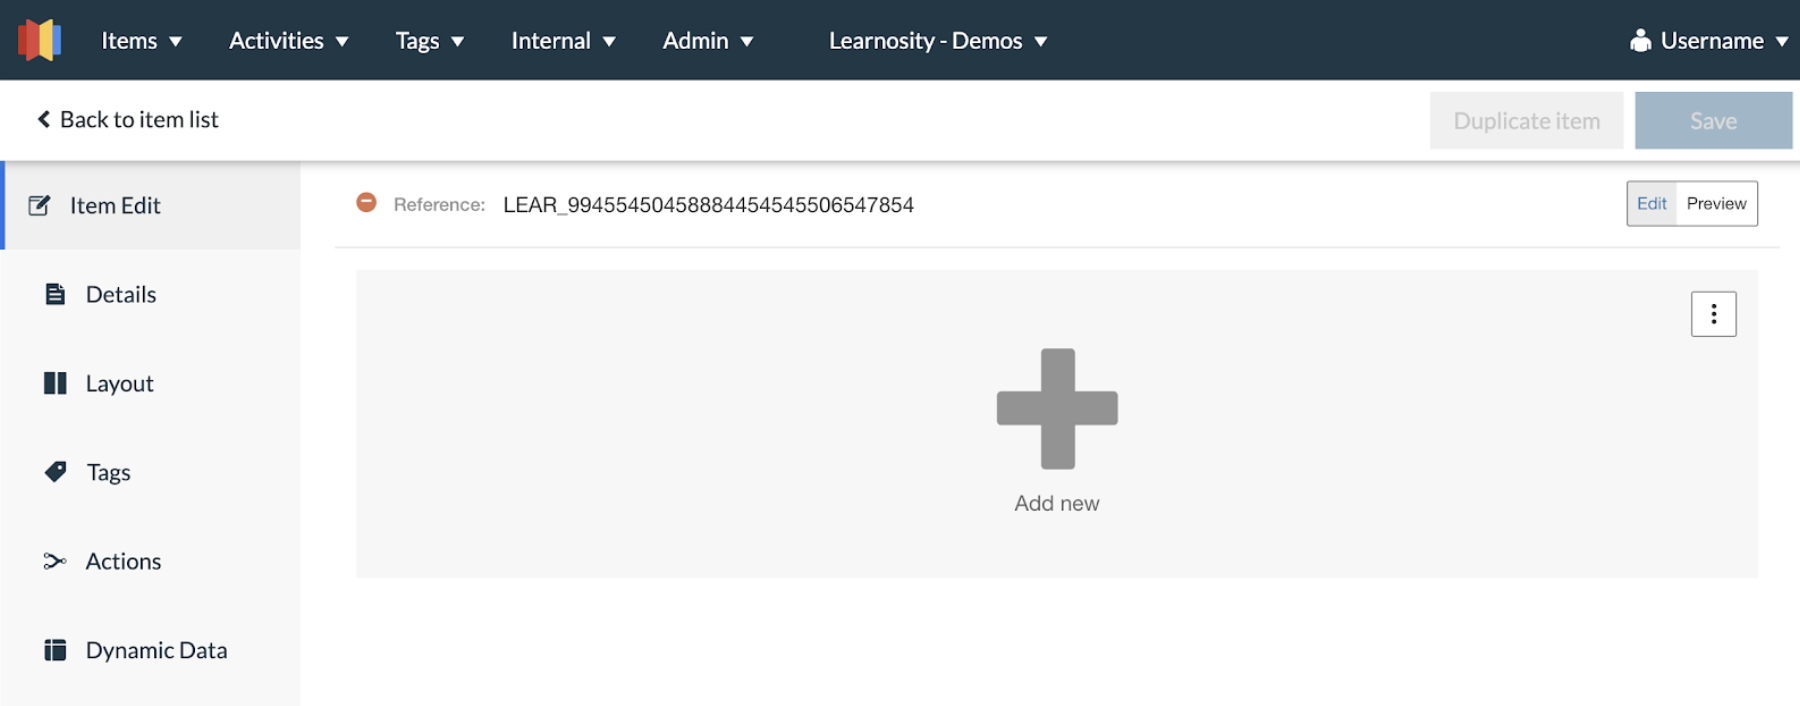1800x706 pixels.
Task: Click the orange unpublished status icon
Action: pyautogui.click(x=367, y=203)
